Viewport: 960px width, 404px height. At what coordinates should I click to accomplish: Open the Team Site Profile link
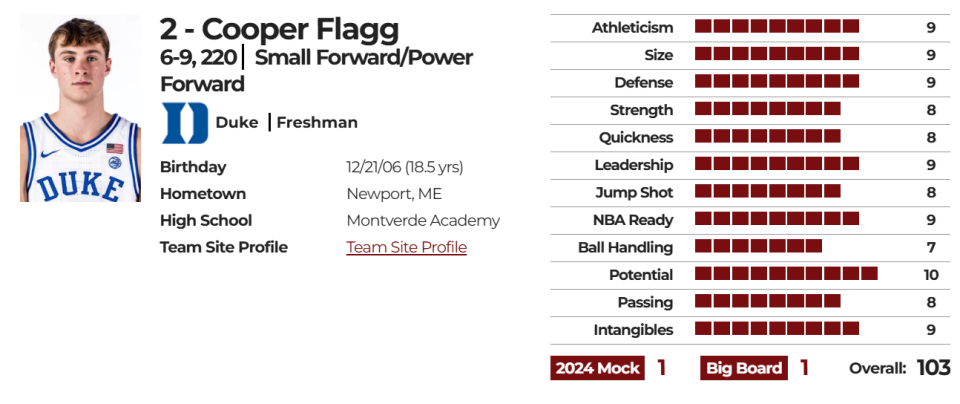coord(407,247)
